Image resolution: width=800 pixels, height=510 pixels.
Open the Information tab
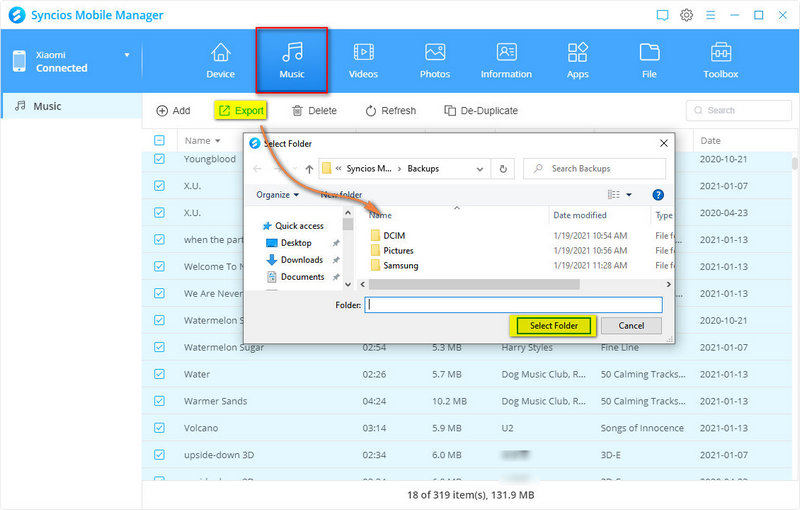click(x=506, y=61)
